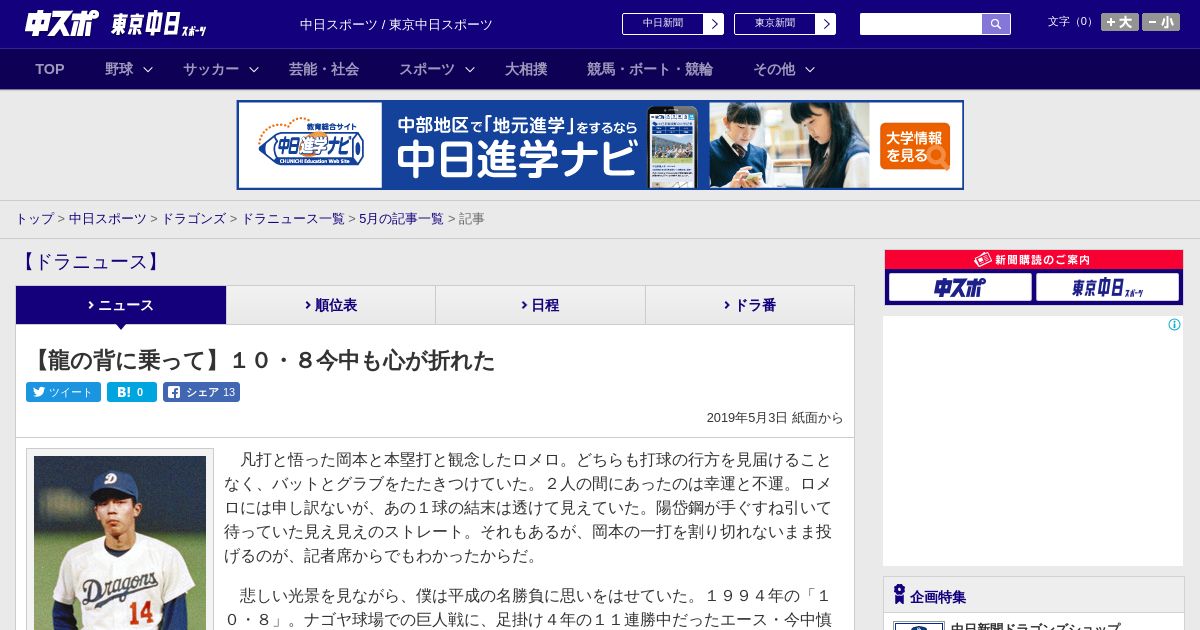Viewport: 1200px width, 630px height.
Task: Click the search magnifier button
Action: click(996, 24)
